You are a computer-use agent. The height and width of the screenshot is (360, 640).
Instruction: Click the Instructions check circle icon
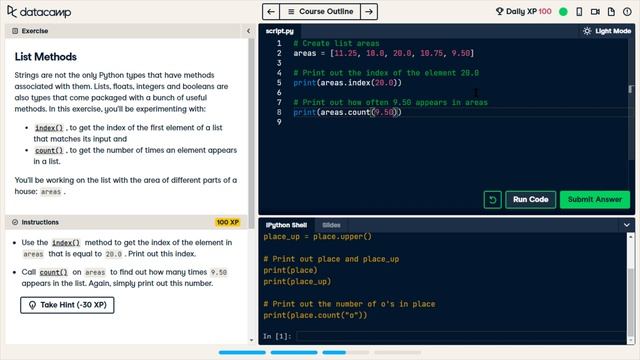point(15,222)
